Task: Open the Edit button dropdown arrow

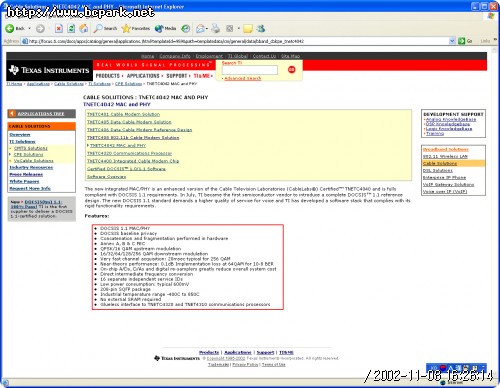Action: 239,29
